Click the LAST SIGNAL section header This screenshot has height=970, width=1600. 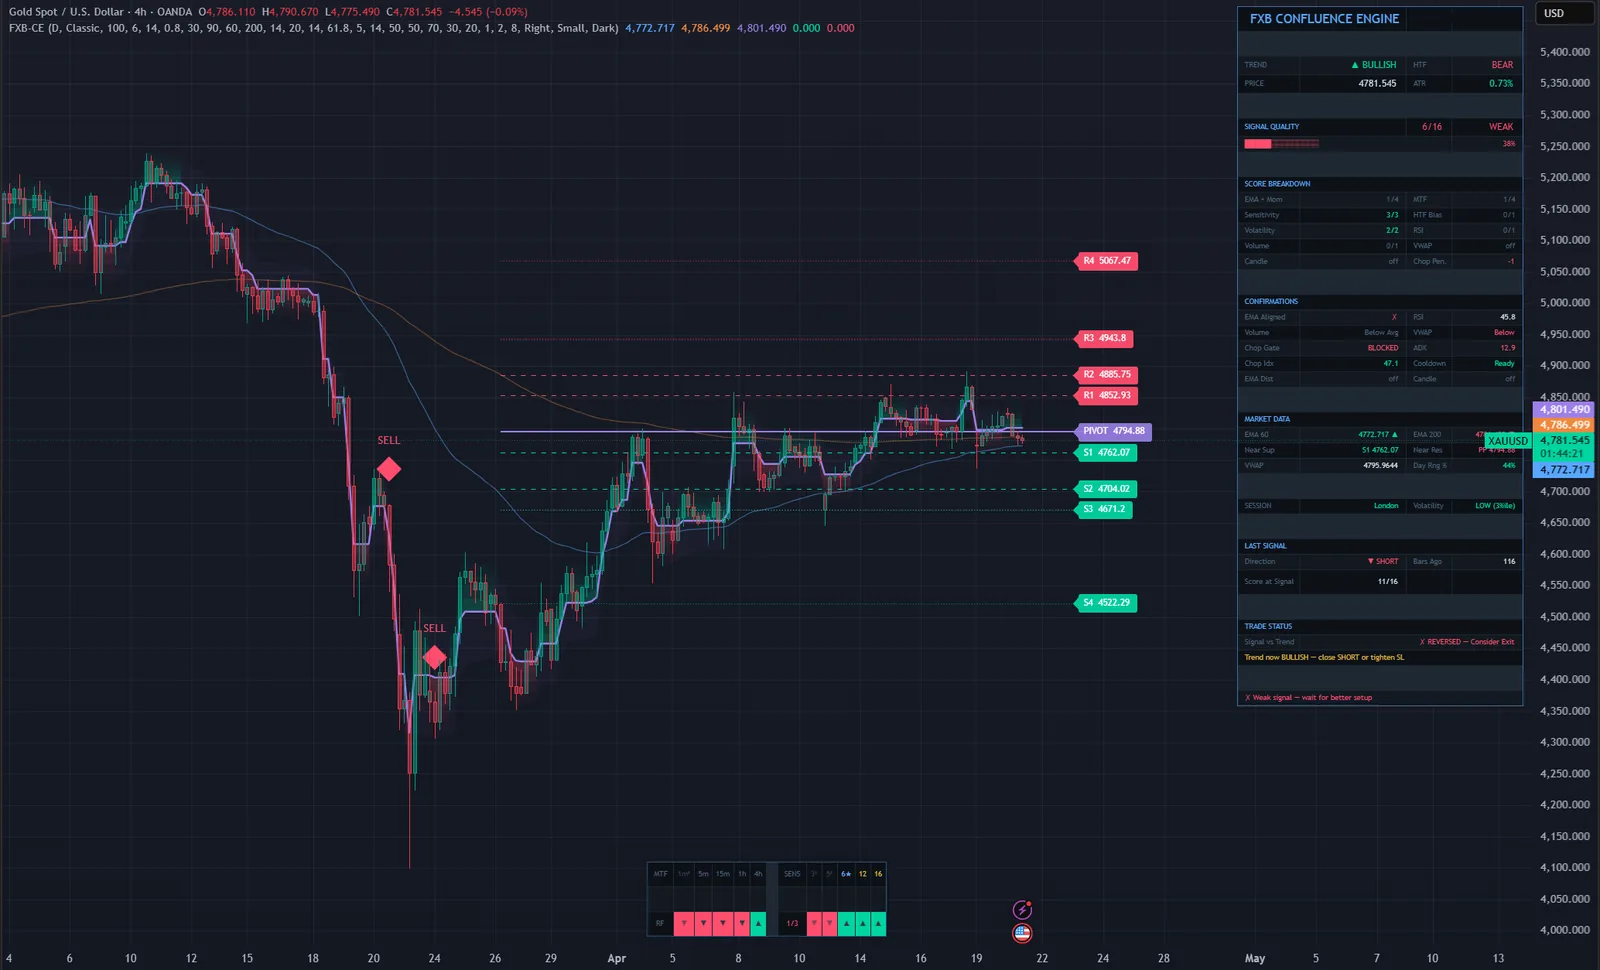point(1265,546)
